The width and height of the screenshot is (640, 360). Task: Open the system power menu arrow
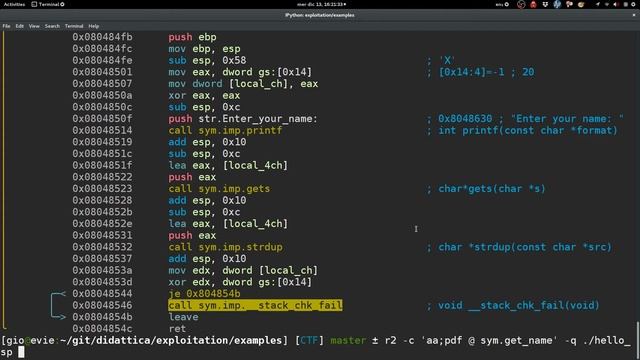pos(633,4)
